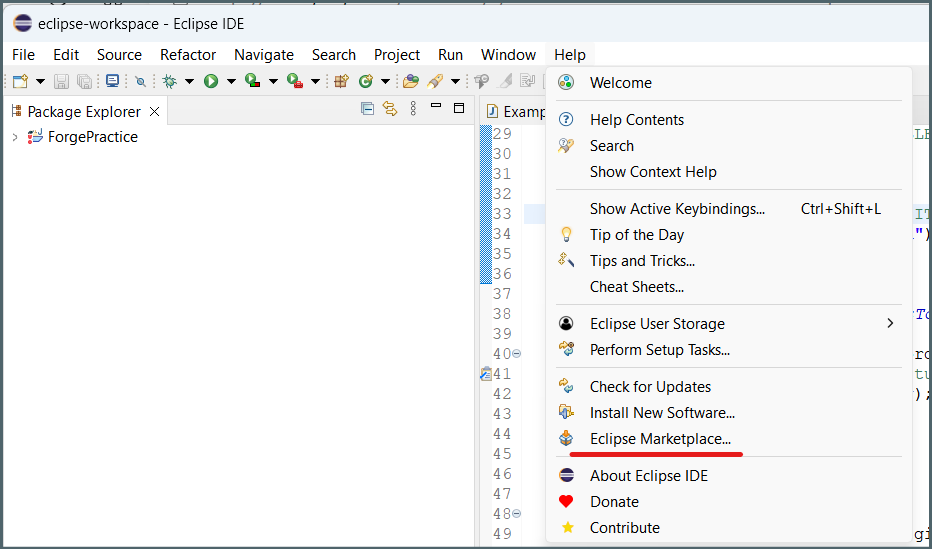This screenshot has width=932, height=549.
Task: Close the Package Explorer tab
Action: [x=154, y=111]
